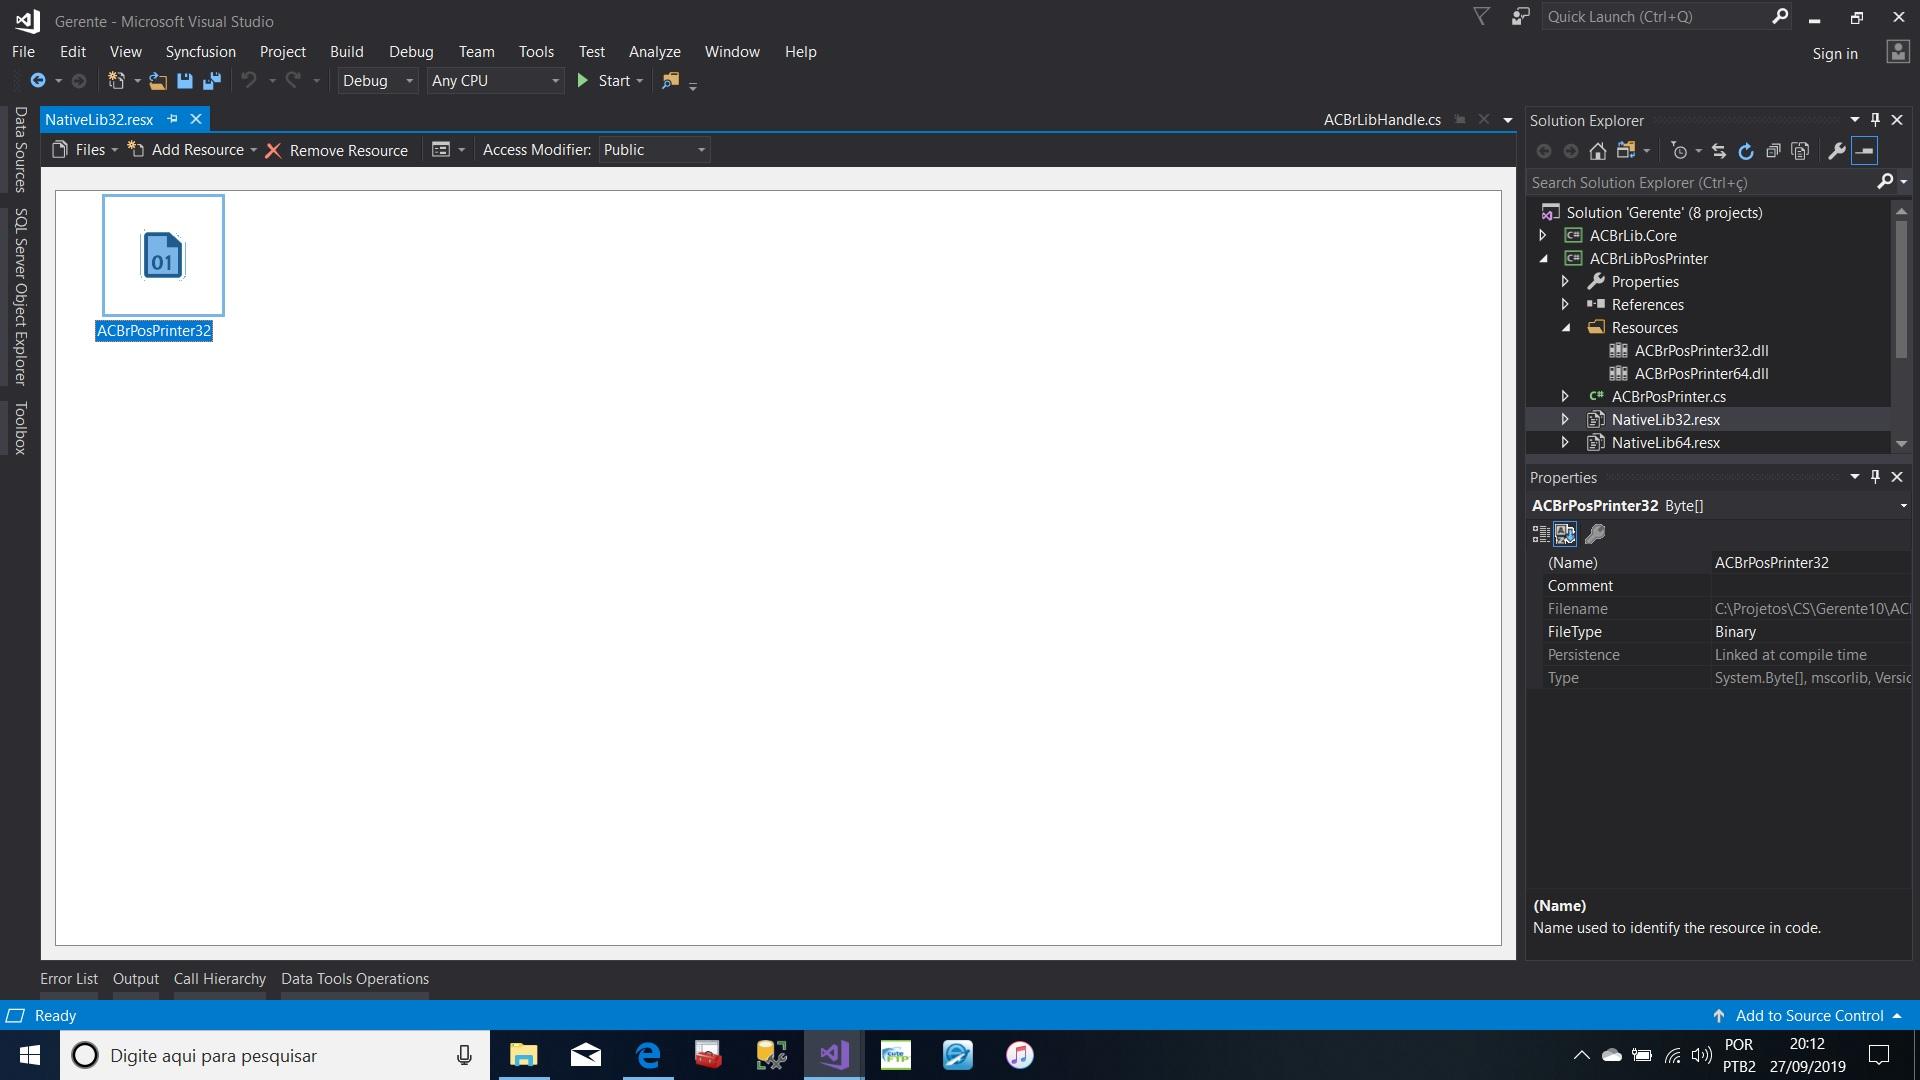Screen dimensions: 1920x1080
Task: Open the Access Modifier Public dropdown
Action: tap(654, 150)
